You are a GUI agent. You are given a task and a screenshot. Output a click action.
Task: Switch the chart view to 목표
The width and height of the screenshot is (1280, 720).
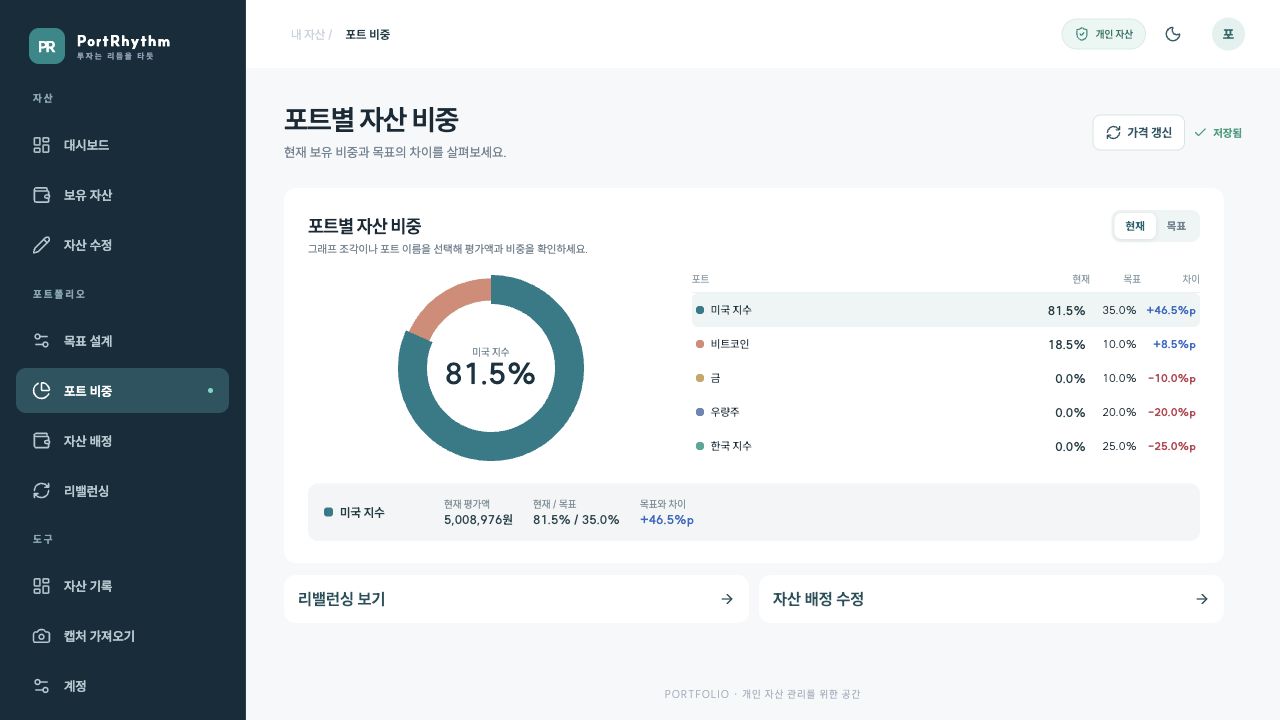(x=1176, y=226)
